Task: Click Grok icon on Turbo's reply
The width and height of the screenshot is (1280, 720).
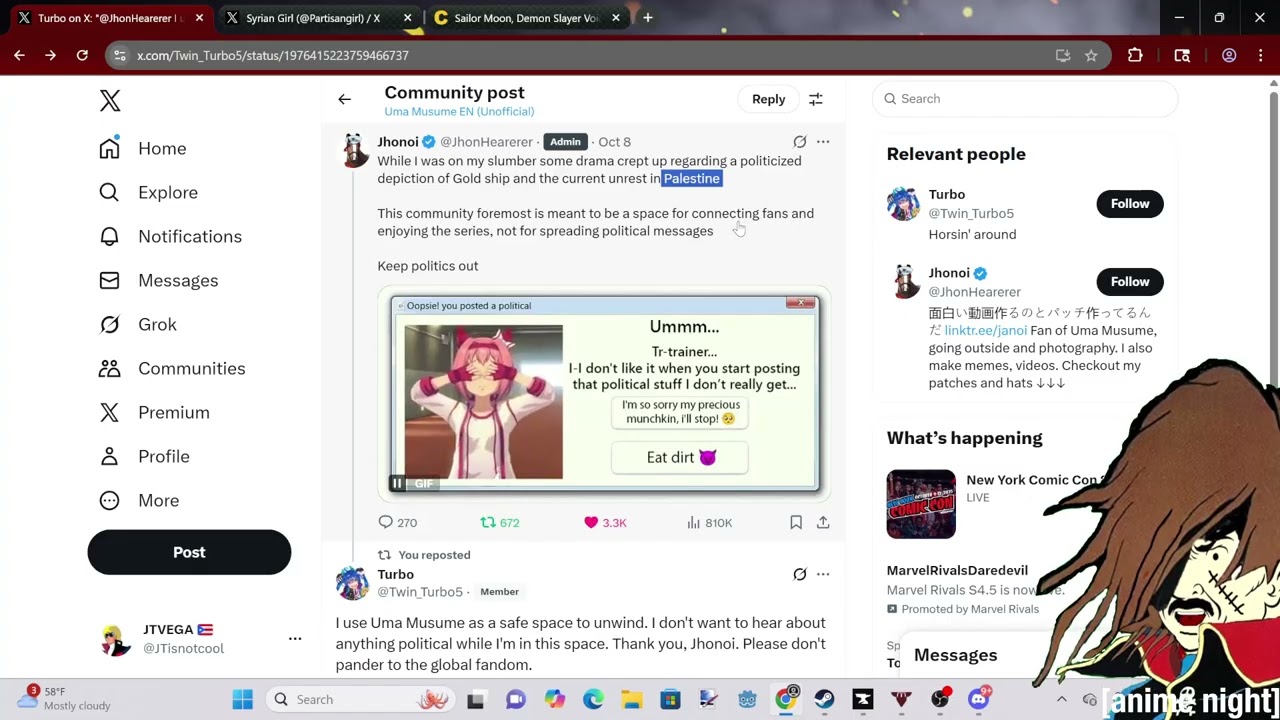Action: [x=800, y=574]
